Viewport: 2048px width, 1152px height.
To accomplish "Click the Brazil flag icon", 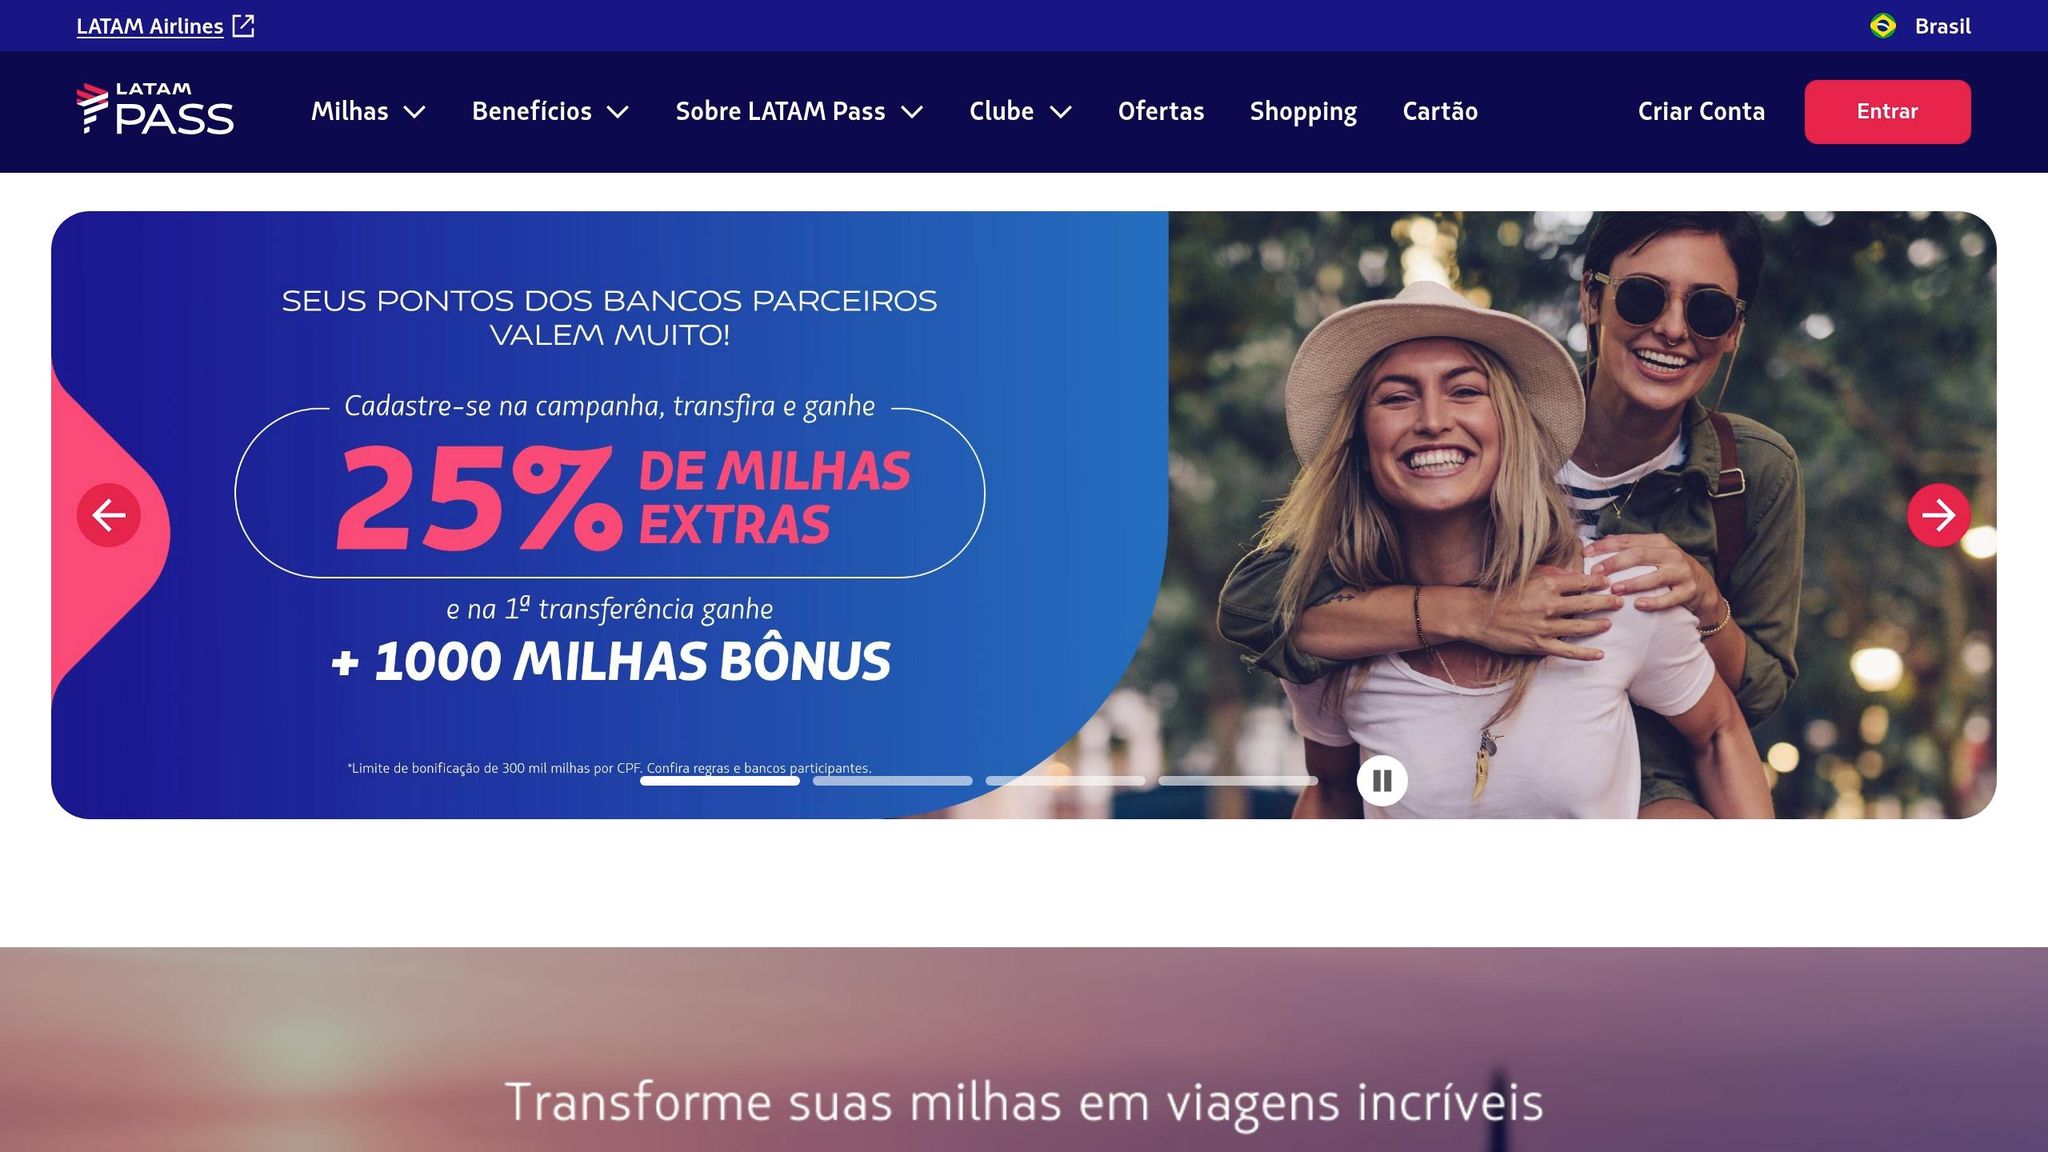I will (x=1883, y=26).
